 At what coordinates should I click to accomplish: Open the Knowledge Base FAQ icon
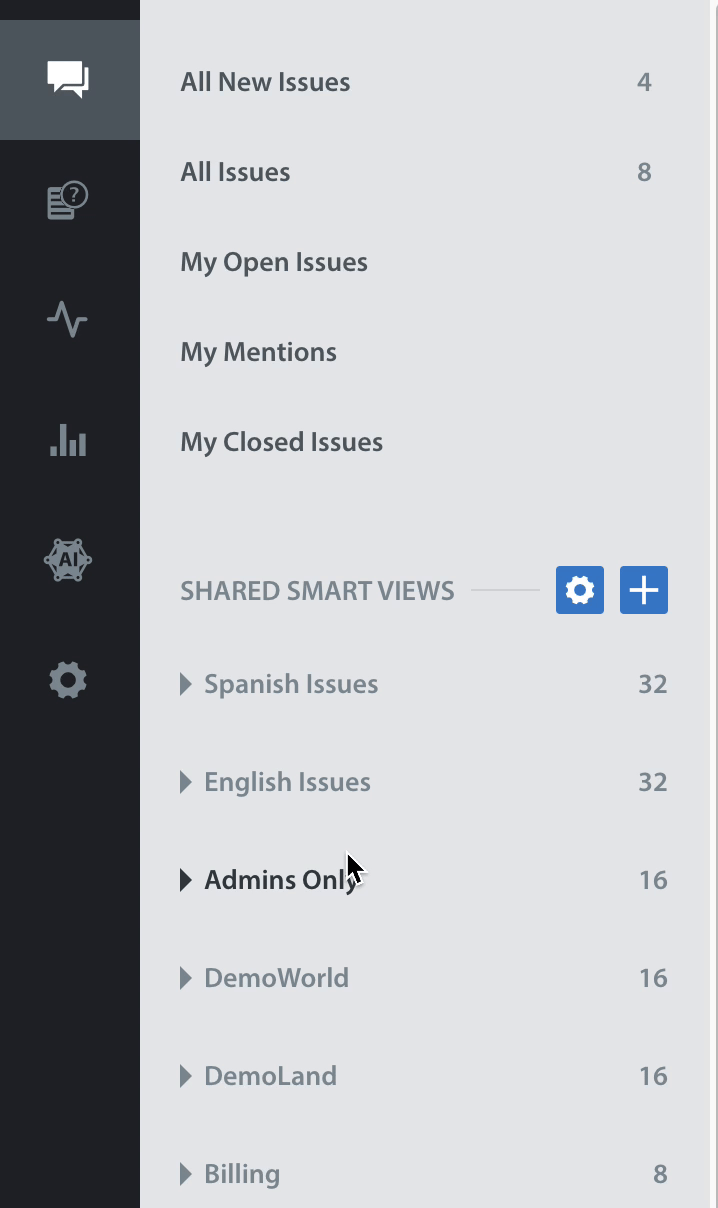point(68,200)
